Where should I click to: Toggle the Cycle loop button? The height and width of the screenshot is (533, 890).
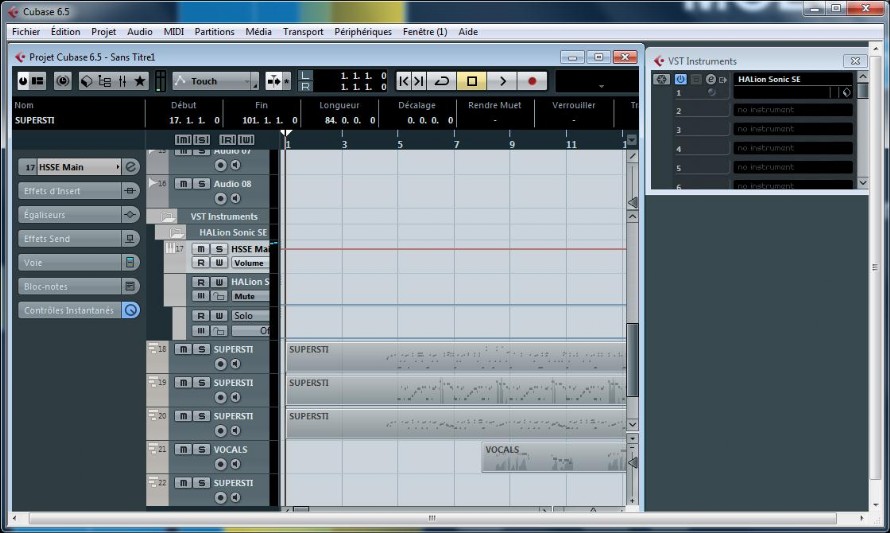point(442,81)
